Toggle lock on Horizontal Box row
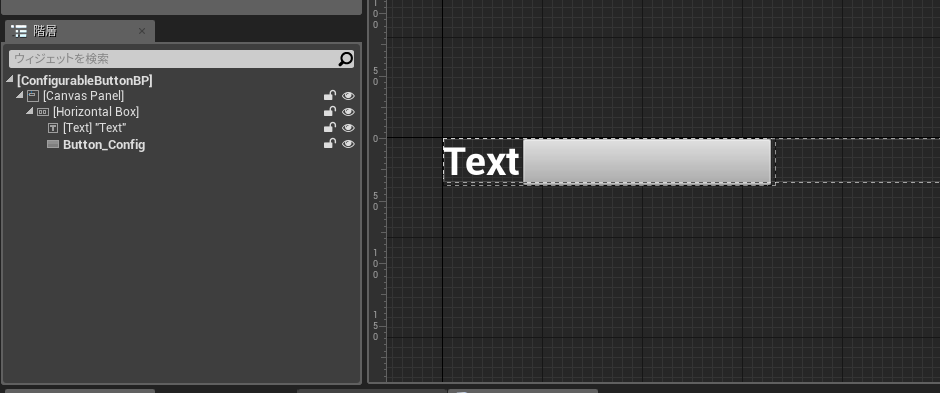This screenshot has width=940, height=393. (330, 111)
